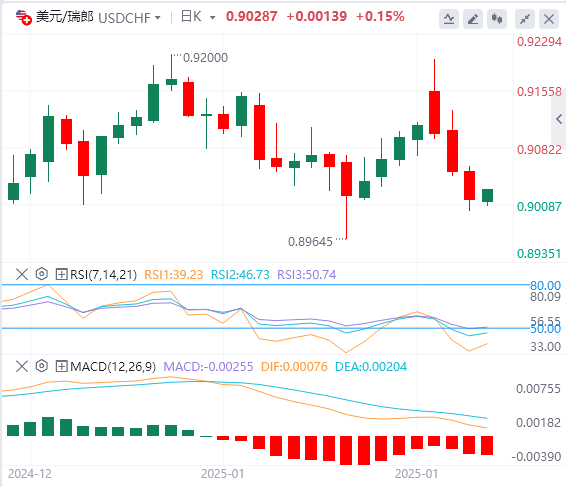Expand the RSI panel with plus icon
Viewport: 566px width, 487px height.
[x=61, y=274]
